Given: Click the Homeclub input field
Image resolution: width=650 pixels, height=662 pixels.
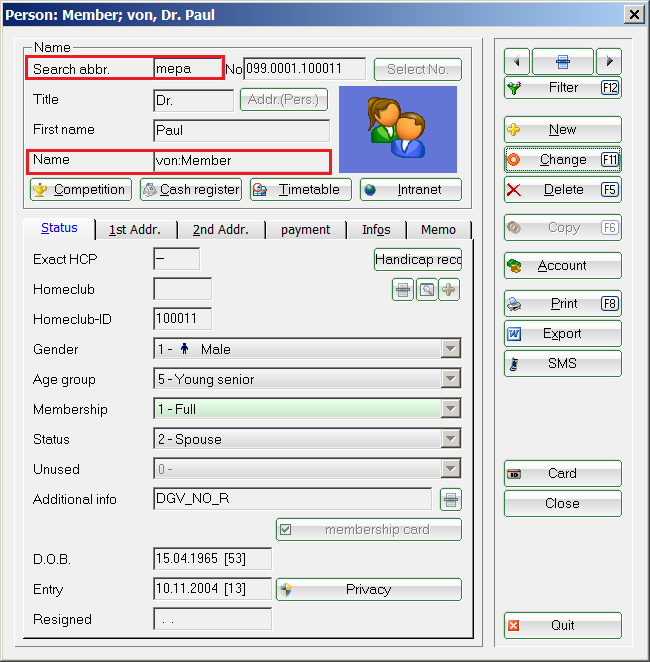Looking at the screenshot, I should coord(183,289).
